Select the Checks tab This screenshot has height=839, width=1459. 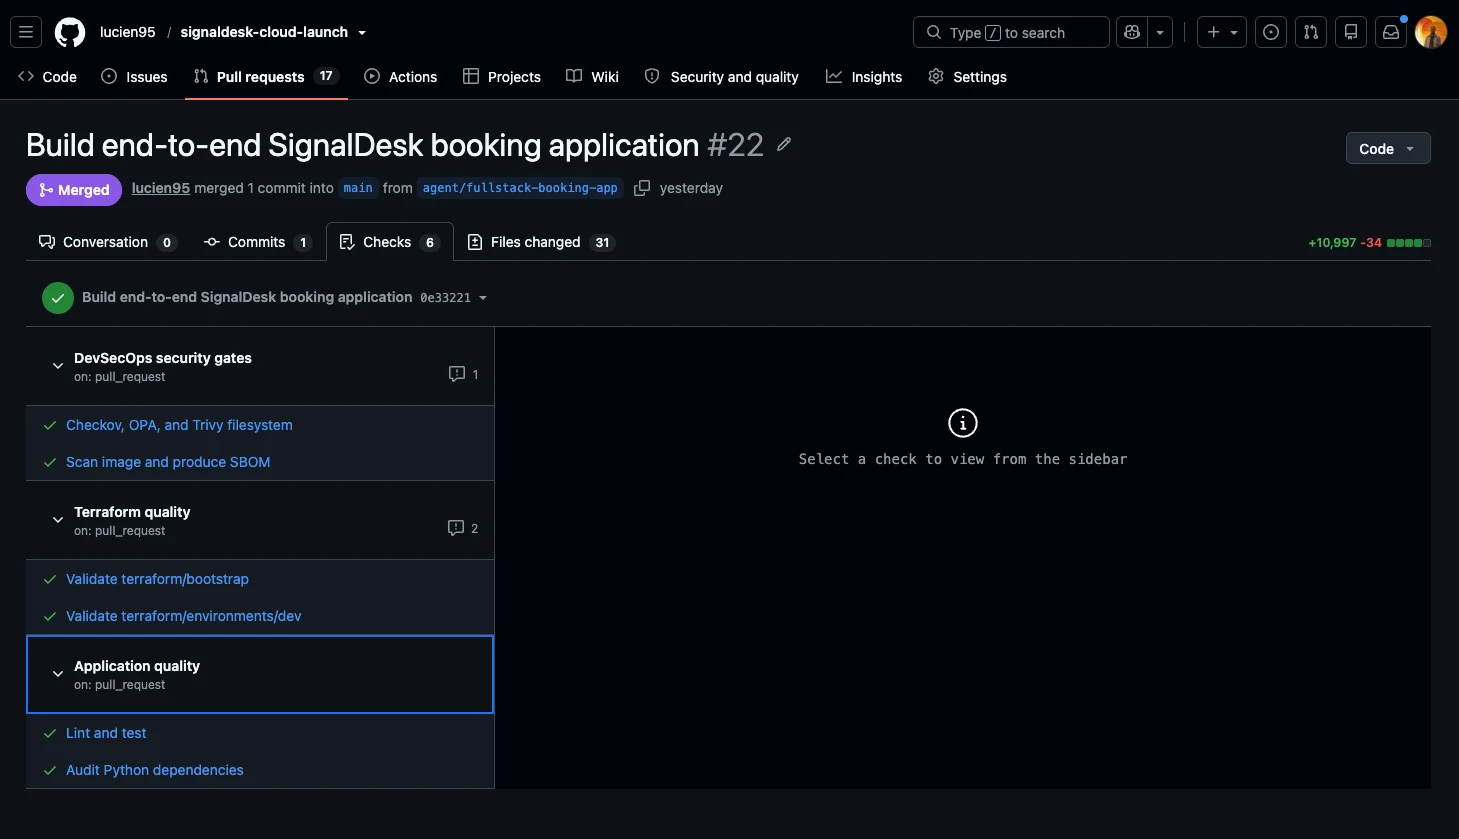click(390, 242)
